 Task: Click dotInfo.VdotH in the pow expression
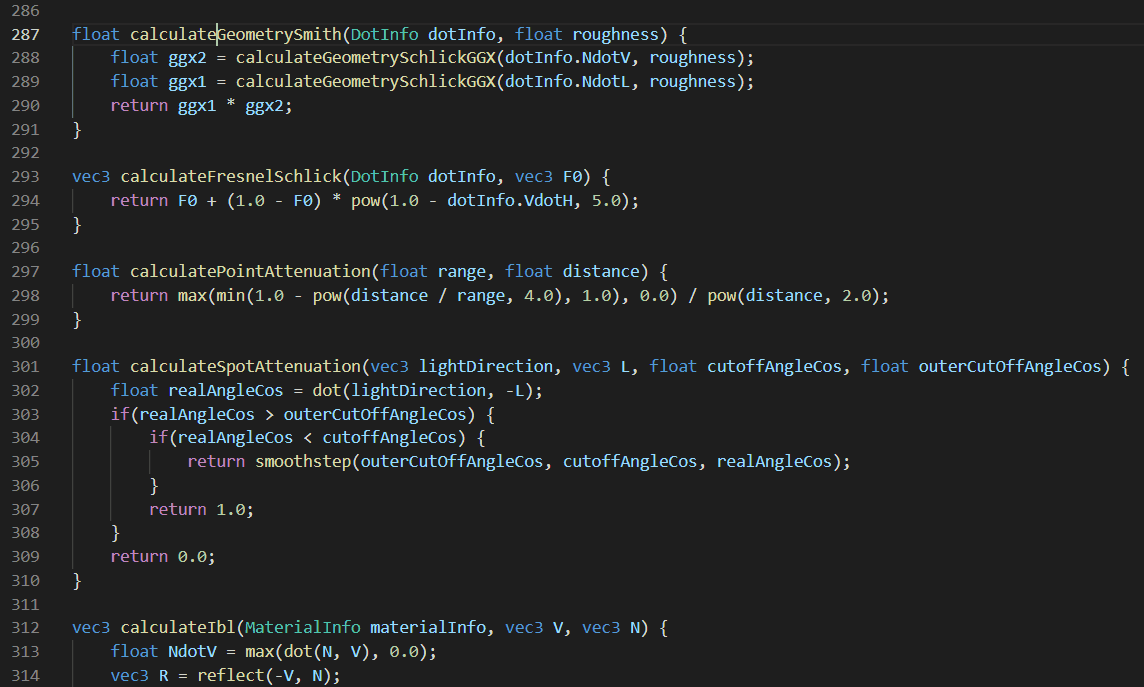[x=510, y=201]
